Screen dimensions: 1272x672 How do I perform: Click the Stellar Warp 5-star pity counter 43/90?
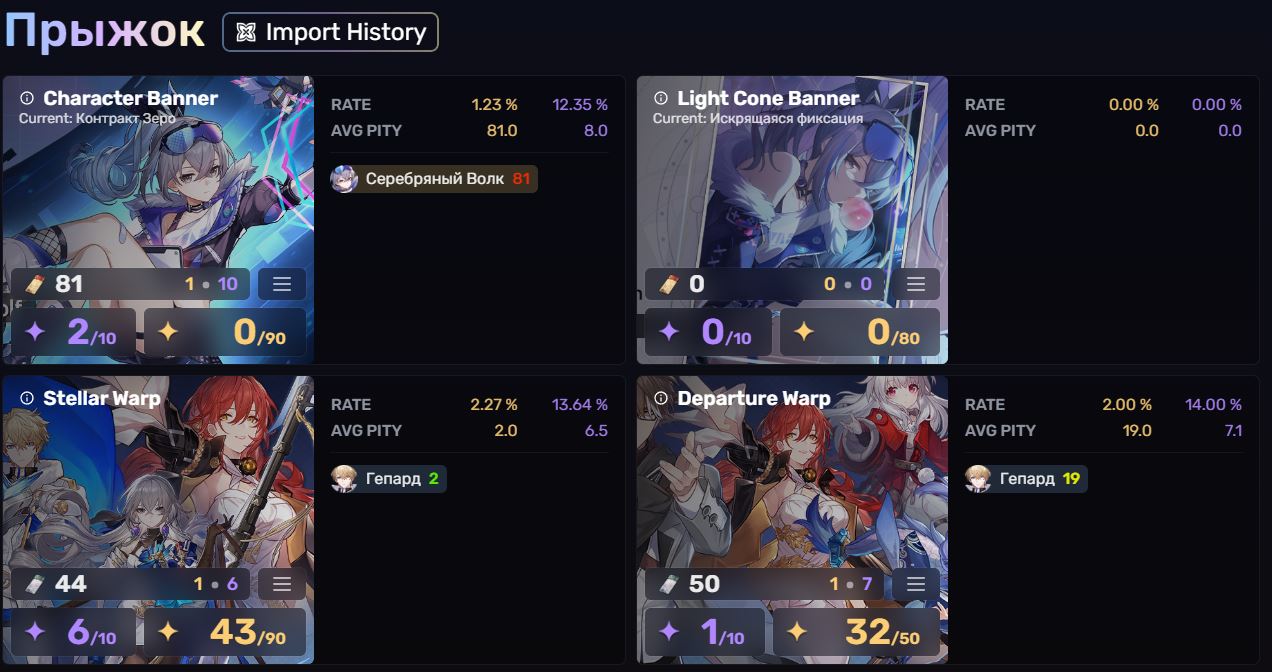click(224, 632)
